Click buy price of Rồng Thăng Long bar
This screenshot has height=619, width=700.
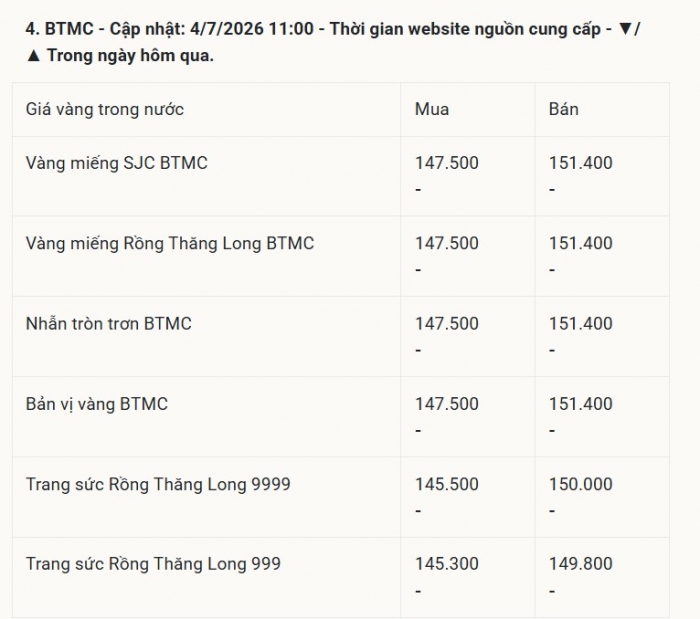point(446,243)
